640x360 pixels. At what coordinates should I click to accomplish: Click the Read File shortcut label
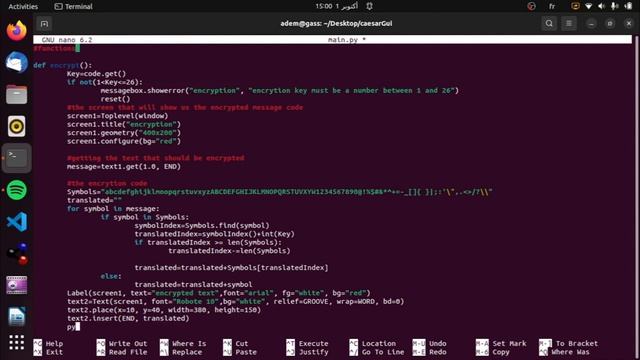[128, 352]
